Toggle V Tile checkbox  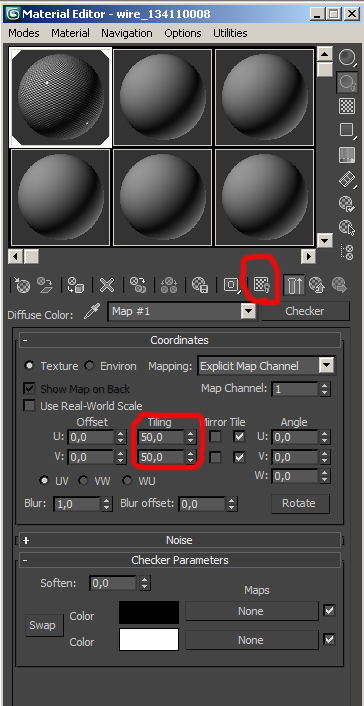coord(239,457)
